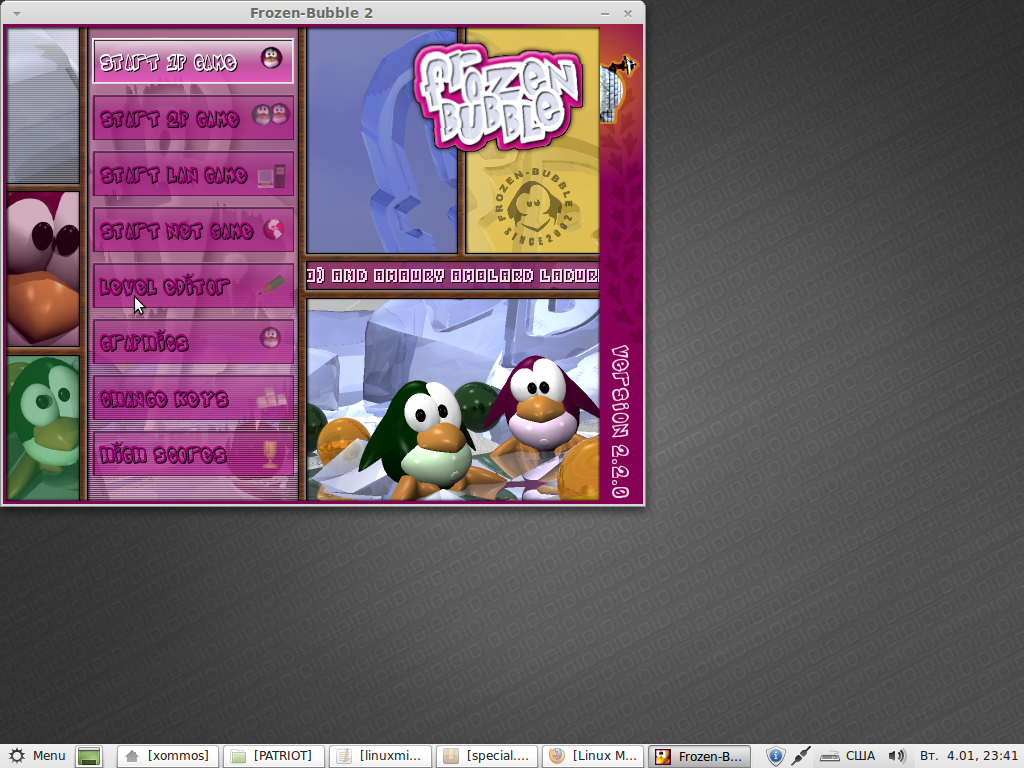View the High Scores
Image resolution: width=1024 pixels, height=768 pixels.
point(193,454)
